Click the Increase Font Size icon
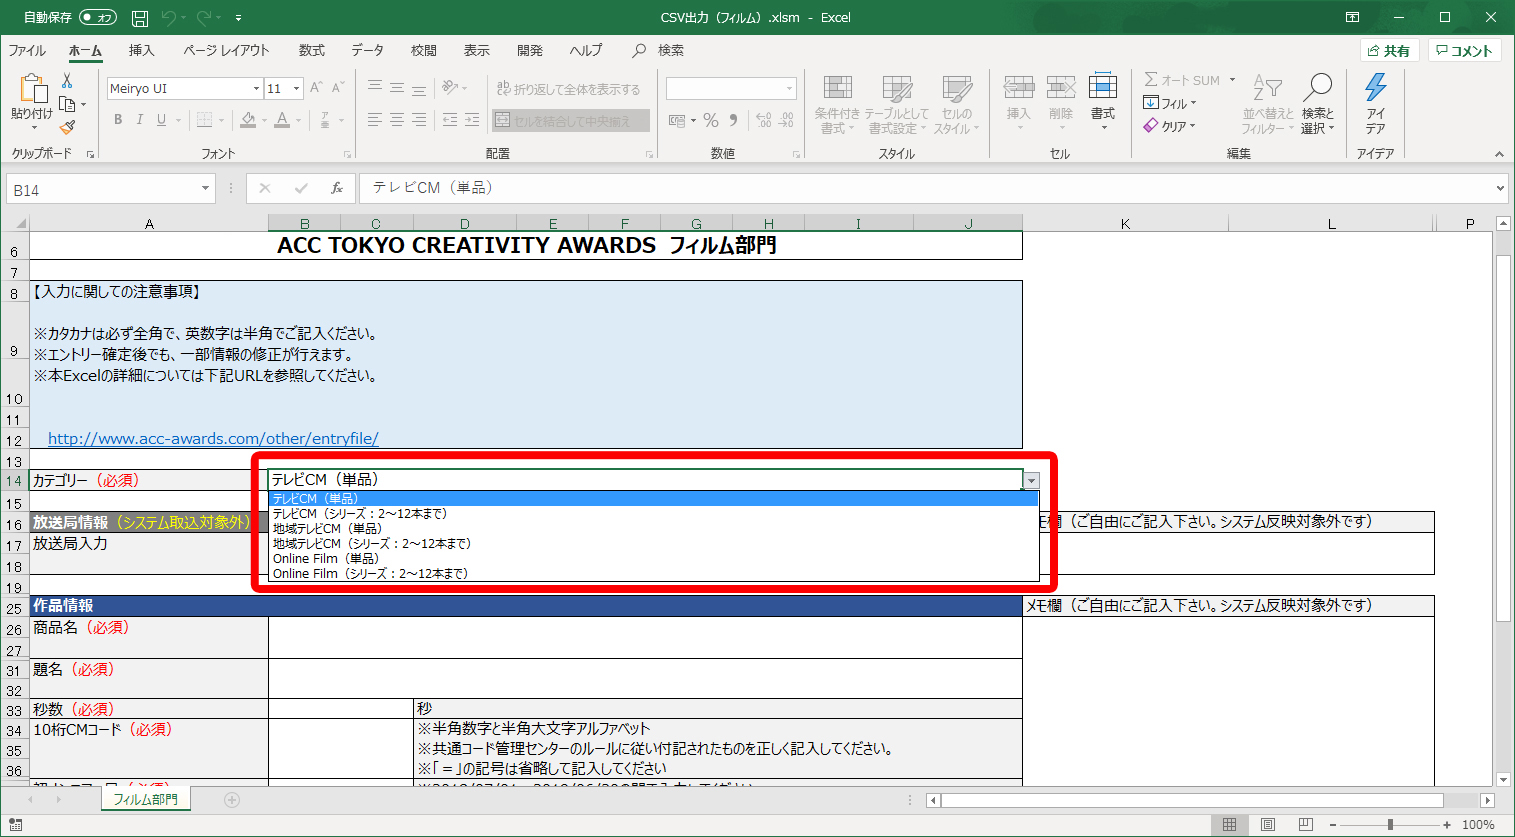The width and height of the screenshot is (1515, 837). 316,88
